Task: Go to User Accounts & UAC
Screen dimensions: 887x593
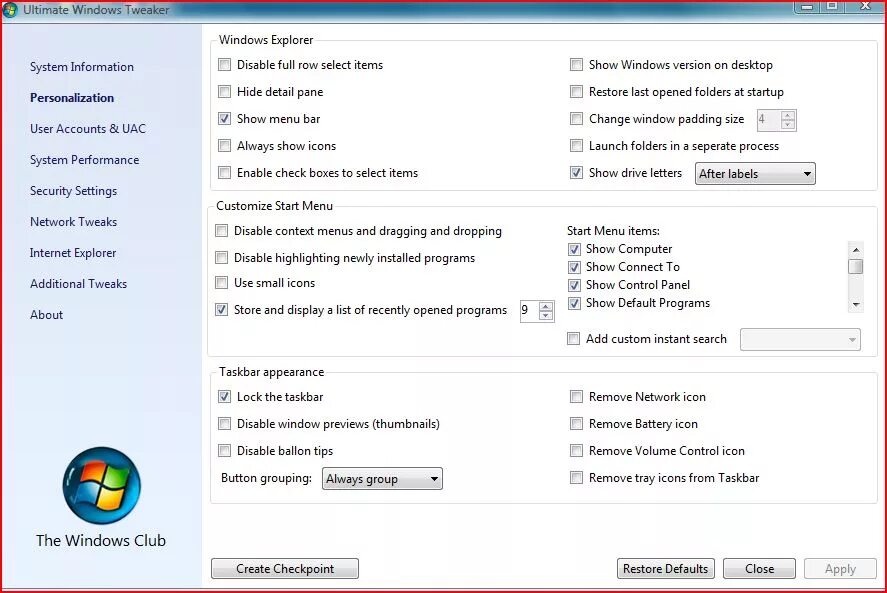Action: click(x=88, y=129)
